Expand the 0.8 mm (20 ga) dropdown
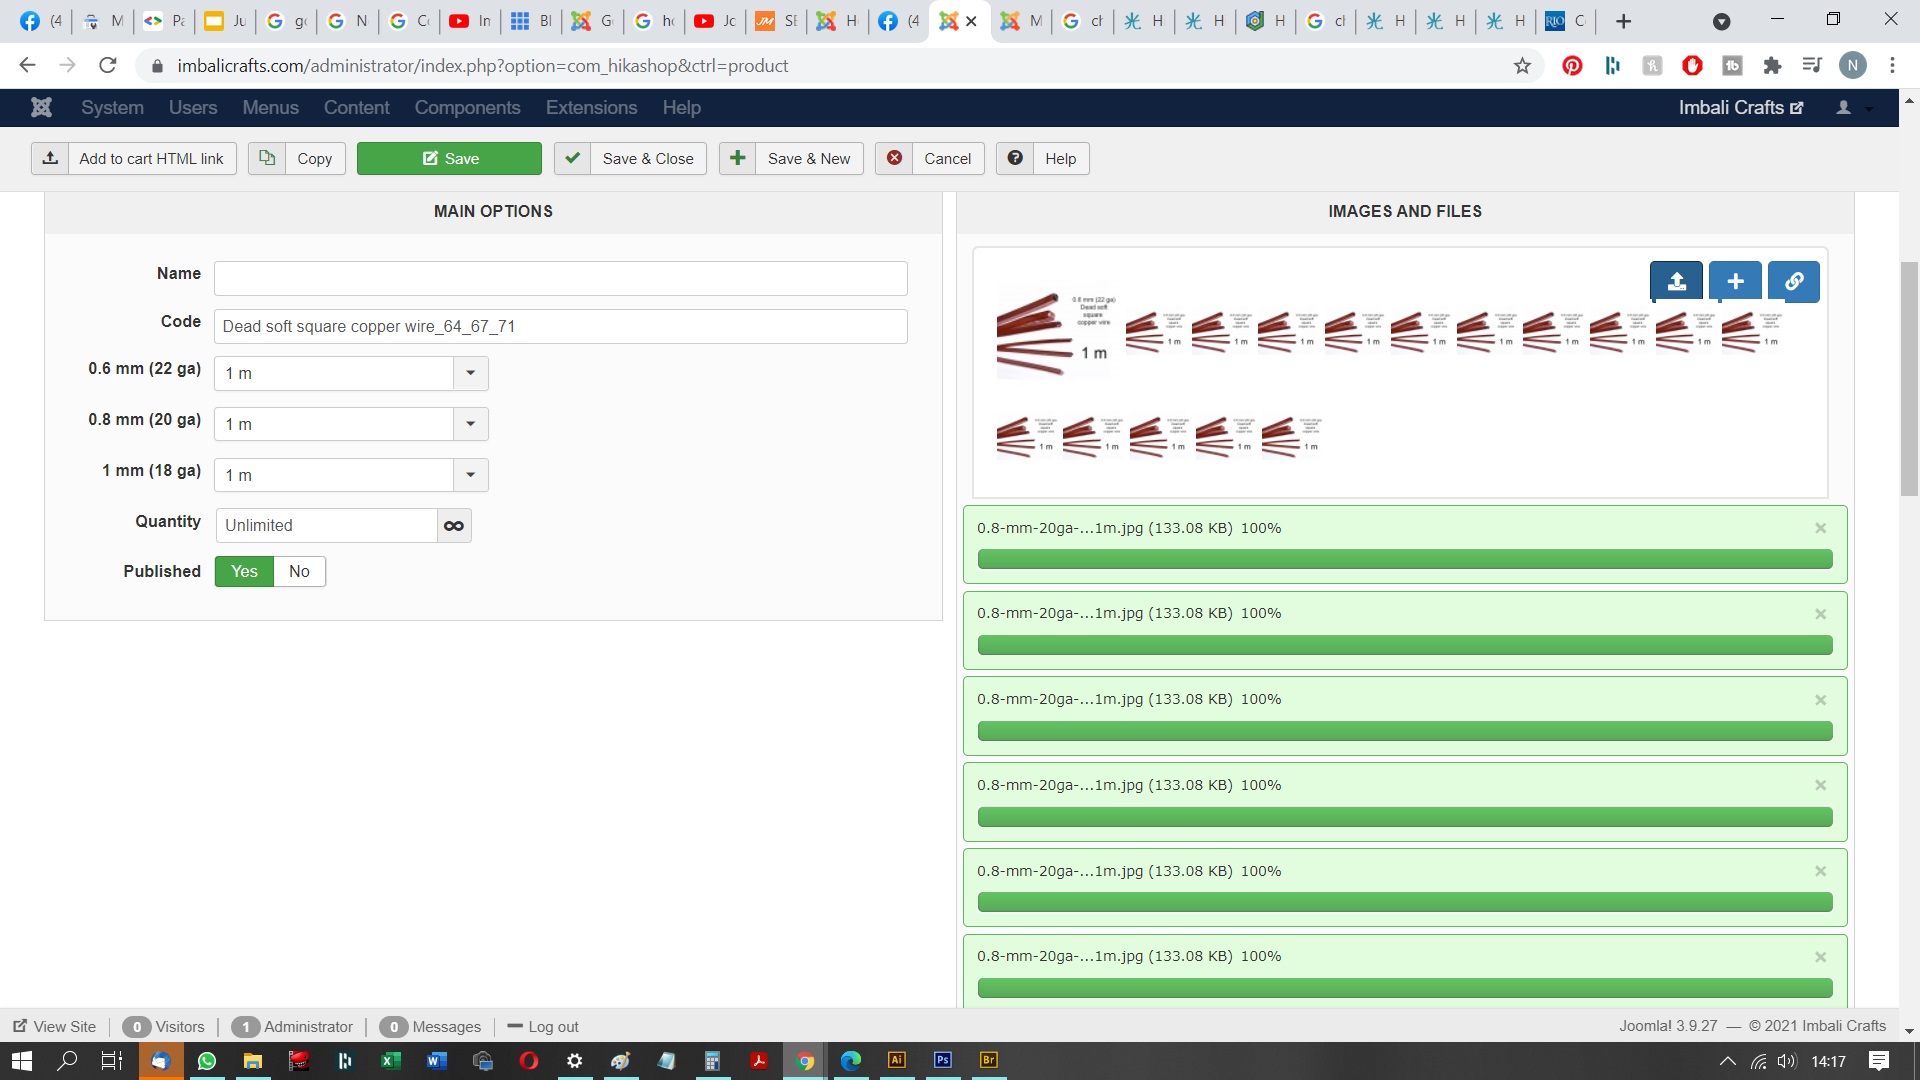 pos(470,424)
